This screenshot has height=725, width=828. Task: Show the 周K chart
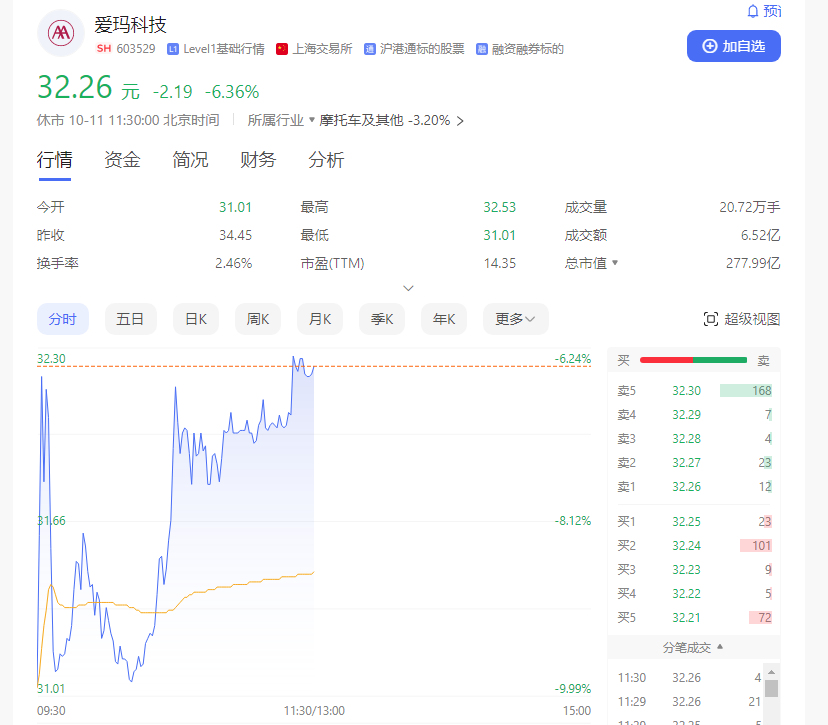258,319
